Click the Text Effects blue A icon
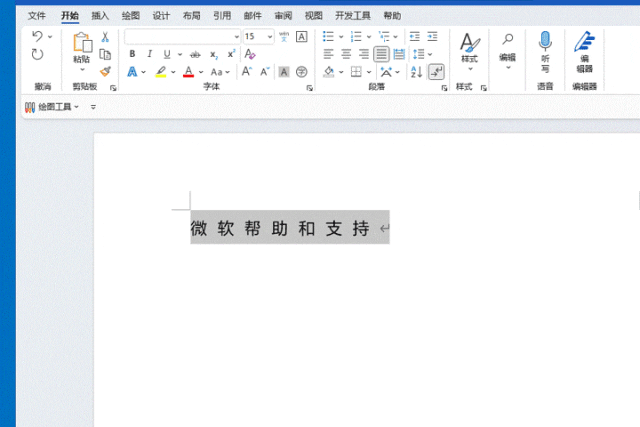This screenshot has height=427, width=640. 132,72
